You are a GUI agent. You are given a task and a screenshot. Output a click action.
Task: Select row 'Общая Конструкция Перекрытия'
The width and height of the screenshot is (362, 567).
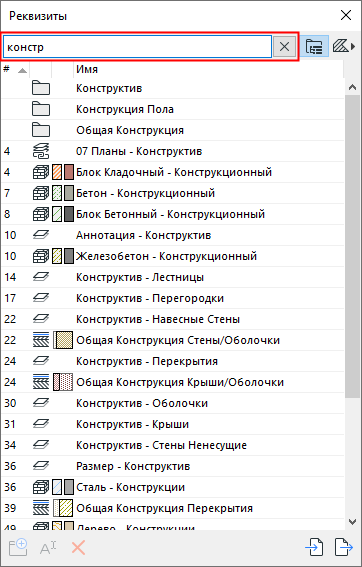[173, 508]
